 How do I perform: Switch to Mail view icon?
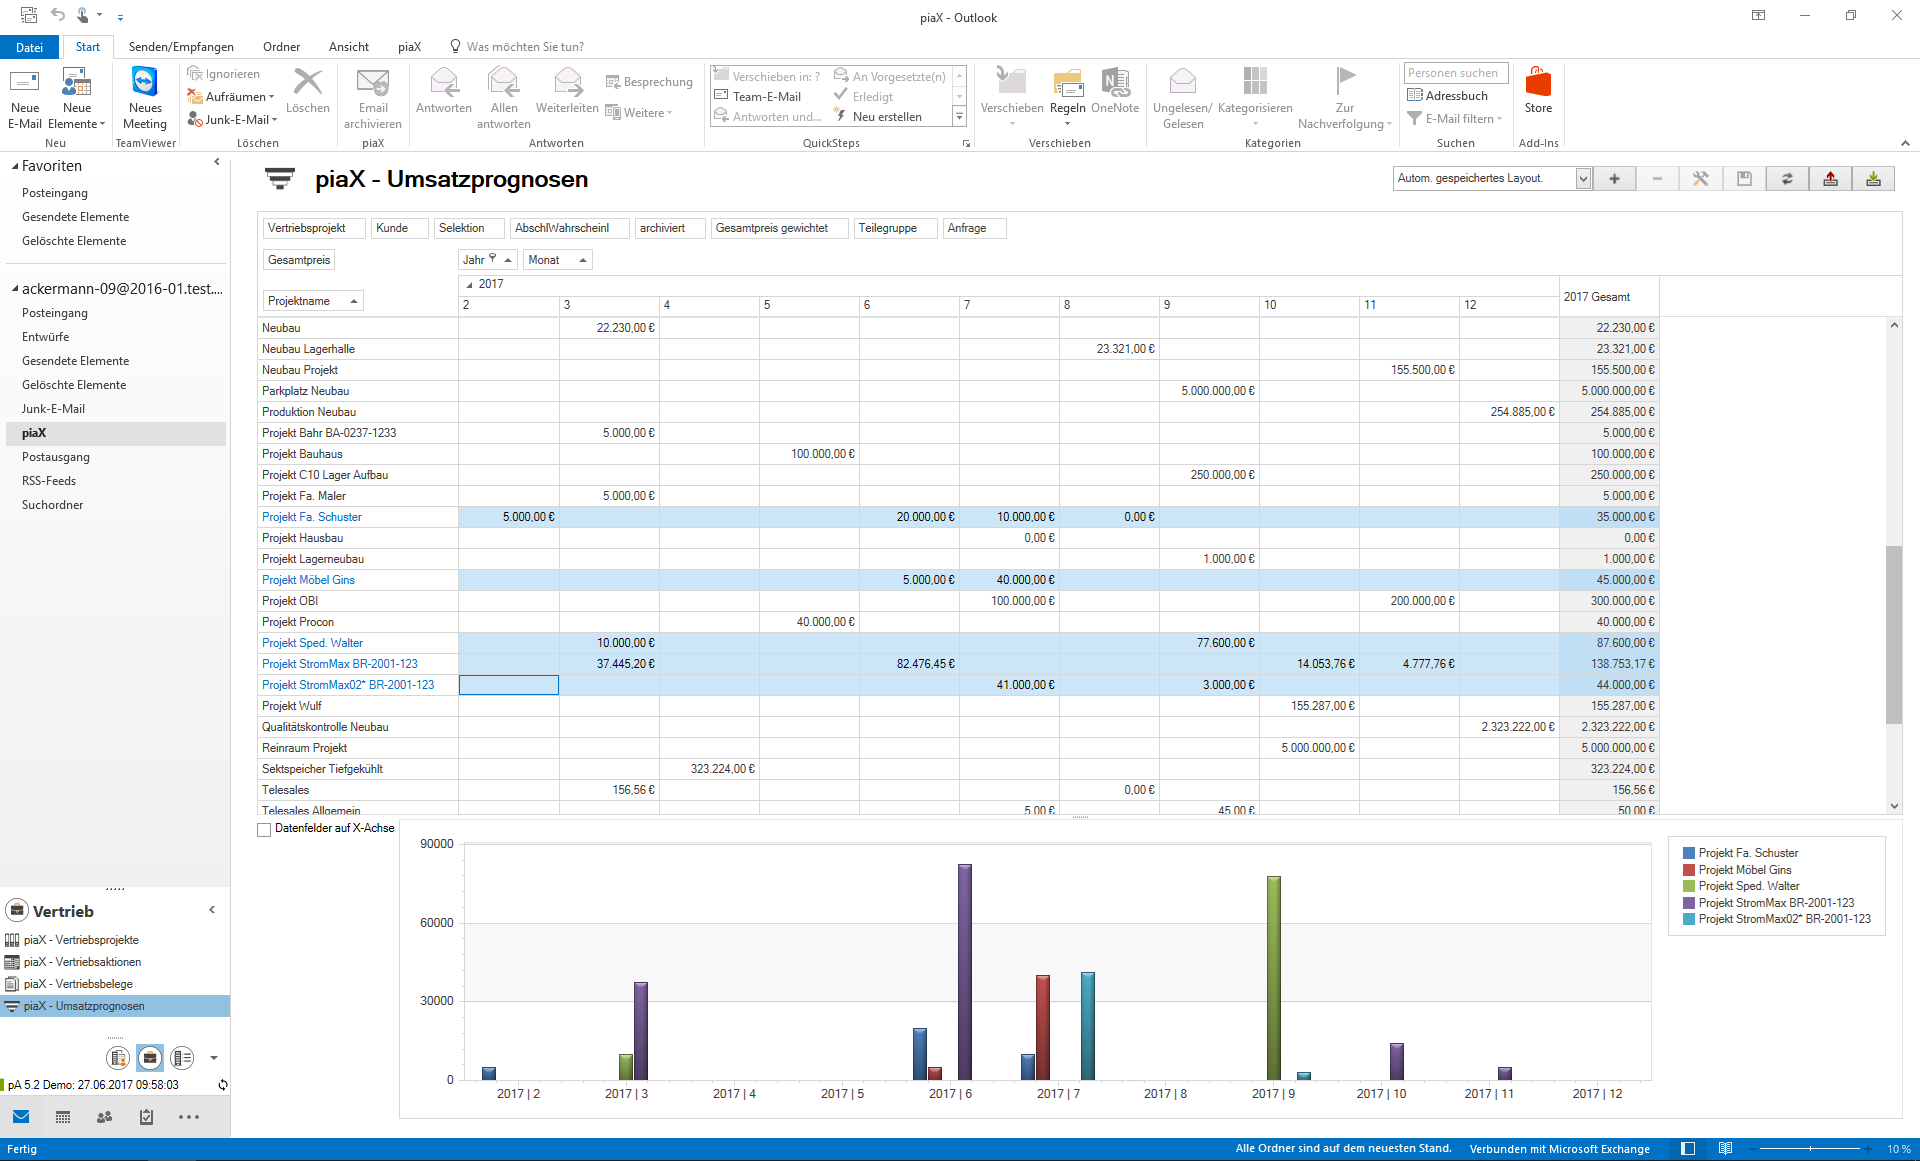click(x=21, y=1117)
